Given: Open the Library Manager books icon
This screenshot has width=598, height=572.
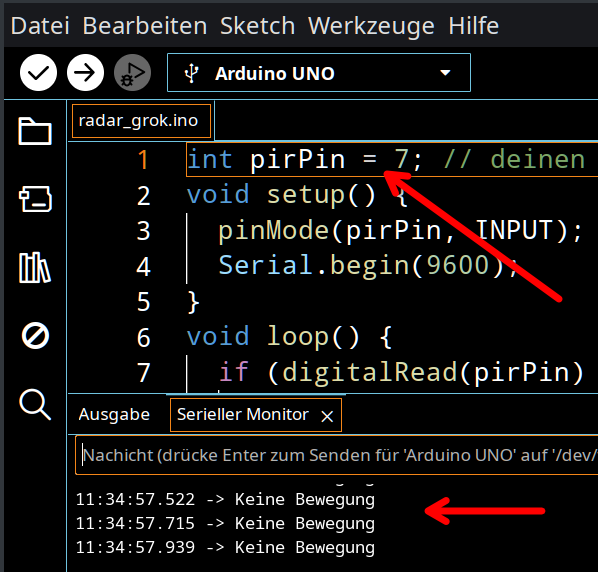Looking at the screenshot, I should coord(34,267).
